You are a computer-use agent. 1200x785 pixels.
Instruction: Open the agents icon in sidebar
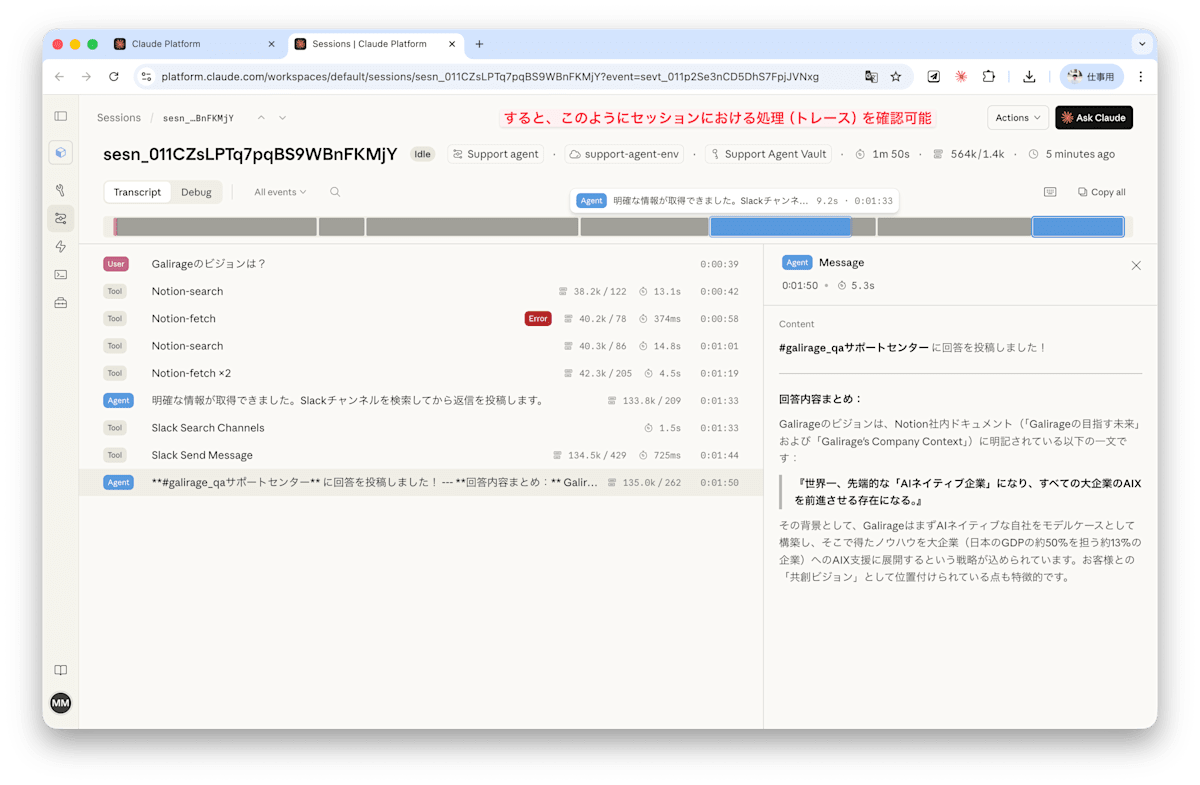click(x=60, y=190)
